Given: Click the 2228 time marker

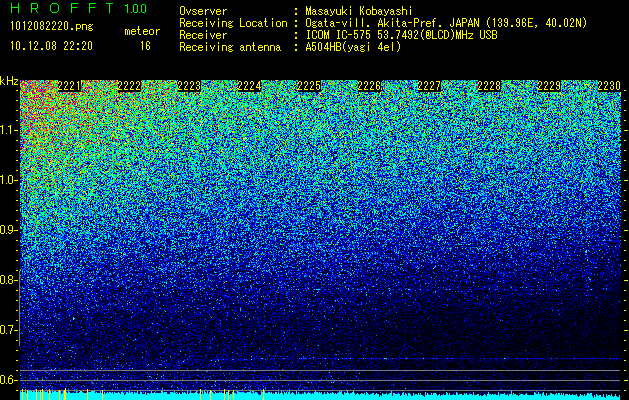Looking at the screenshot, I should (489, 86).
